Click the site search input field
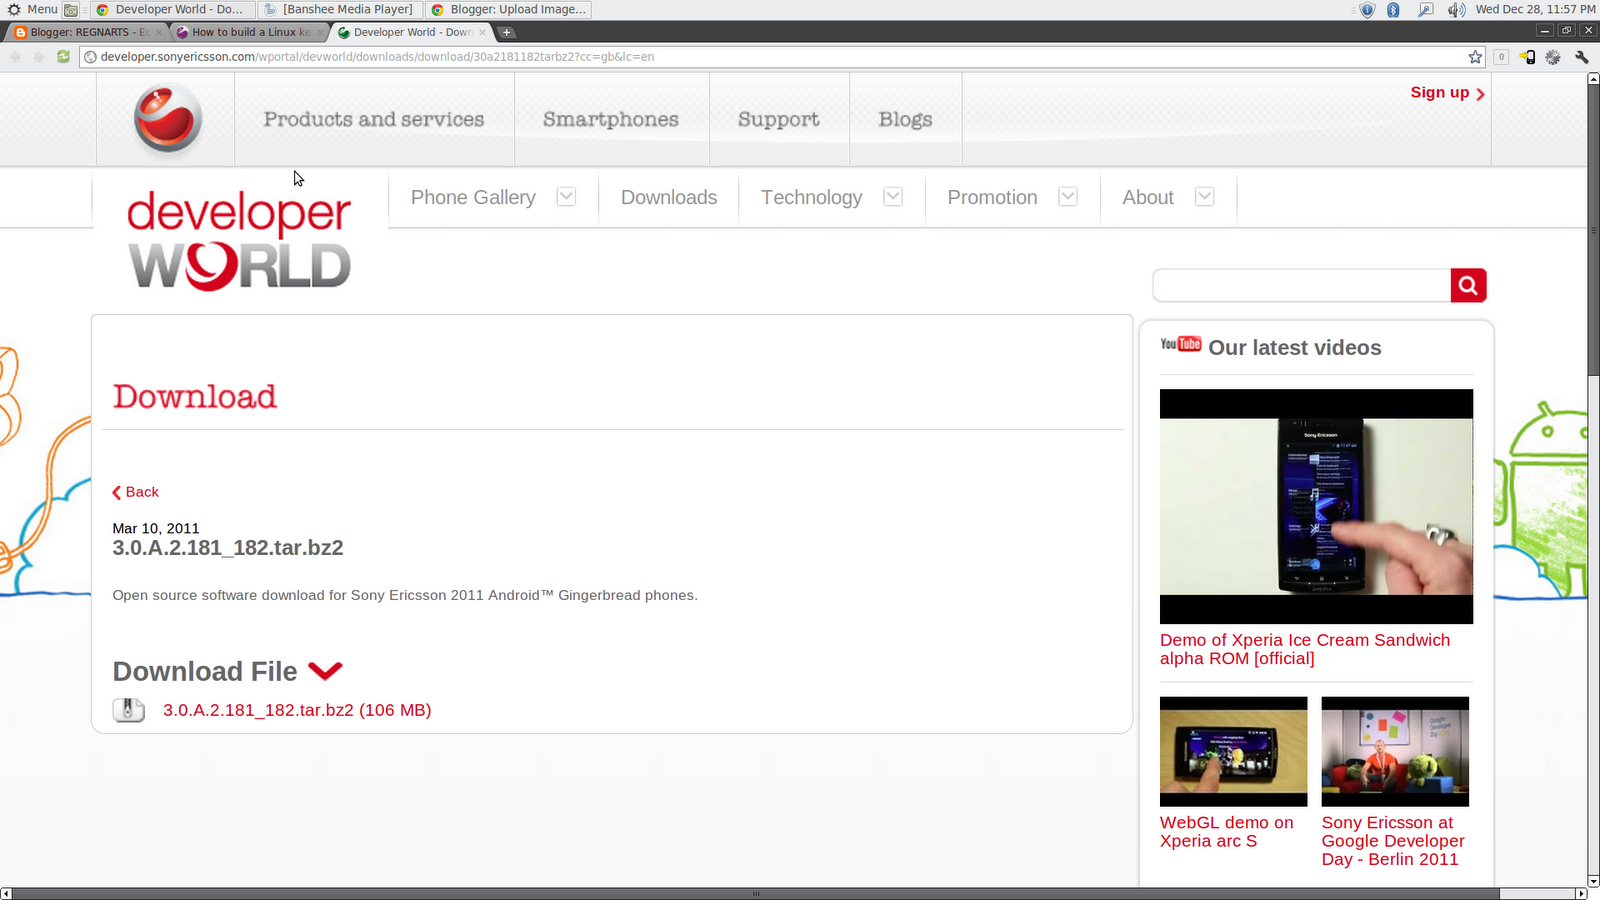 coord(1302,285)
